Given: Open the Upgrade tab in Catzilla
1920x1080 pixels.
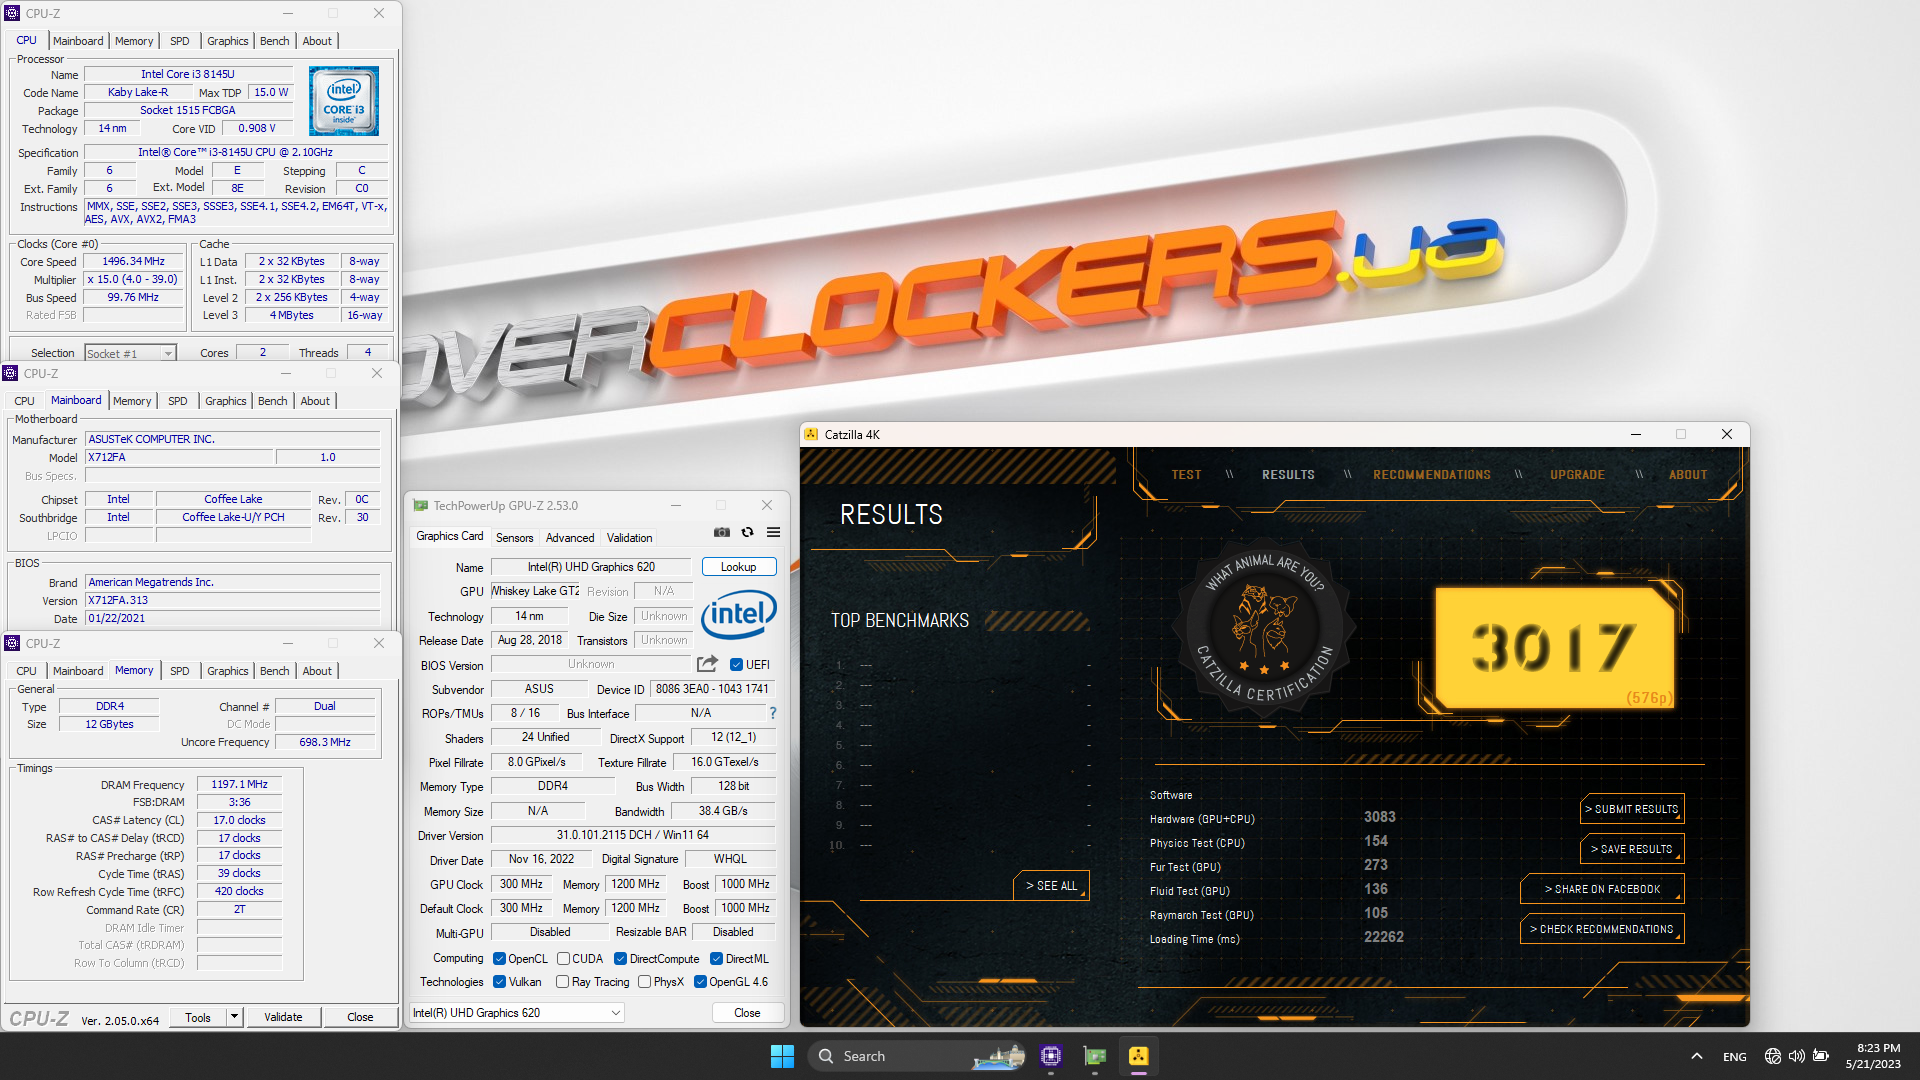Looking at the screenshot, I should [1577, 475].
